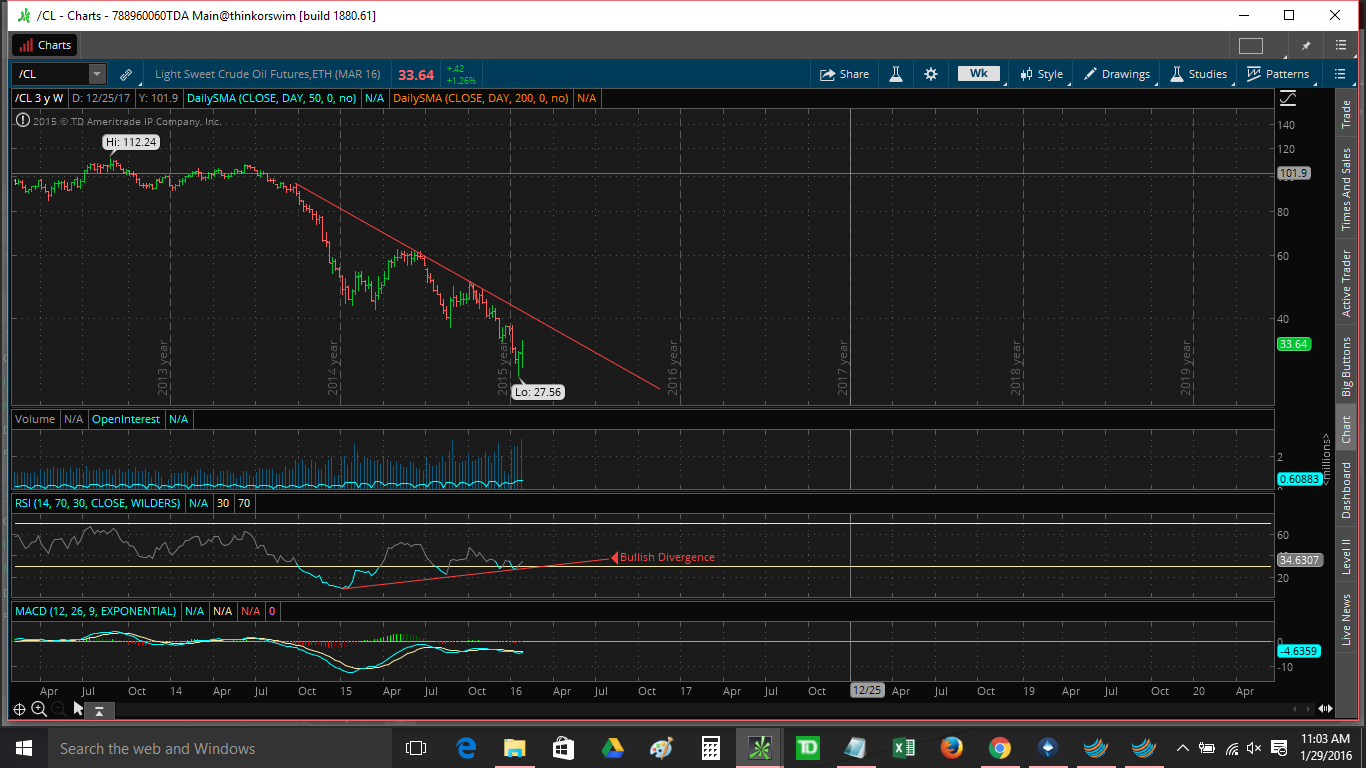Click the Search the web and Windows box
This screenshot has width=1366, height=768.
pos(220,748)
